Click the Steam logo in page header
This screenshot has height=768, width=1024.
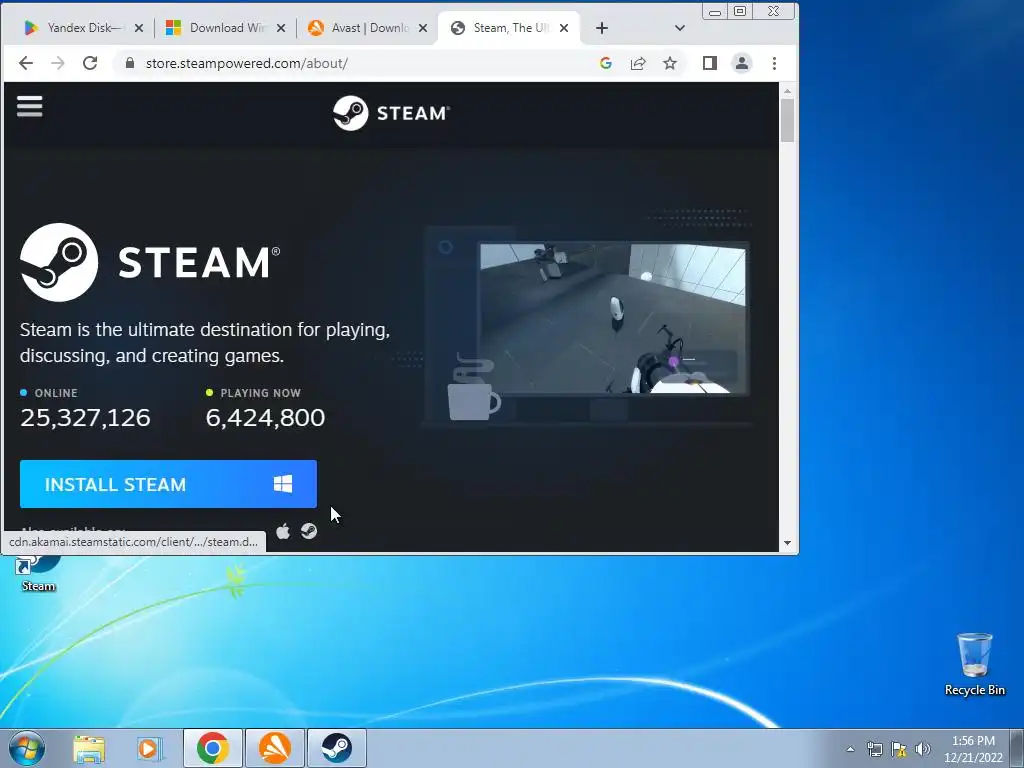[x=391, y=113]
